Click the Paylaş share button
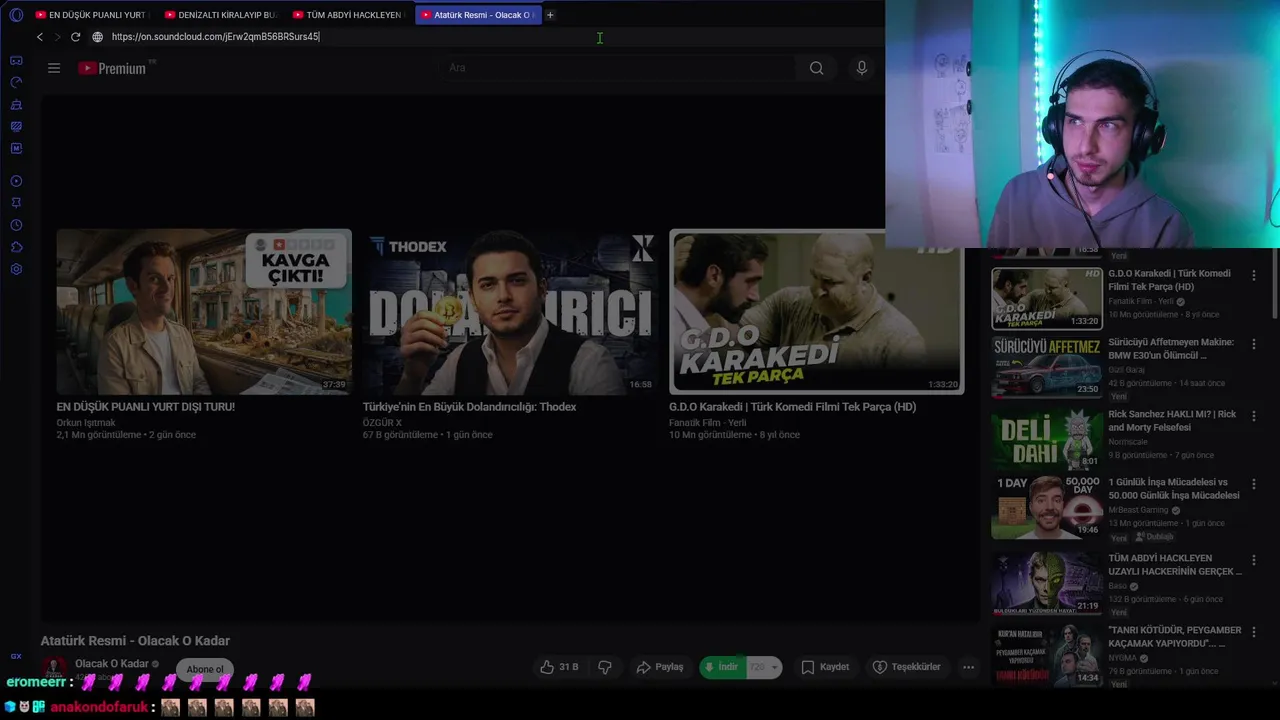The height and width of the screenshot is (720, 1280). [660, 667]
